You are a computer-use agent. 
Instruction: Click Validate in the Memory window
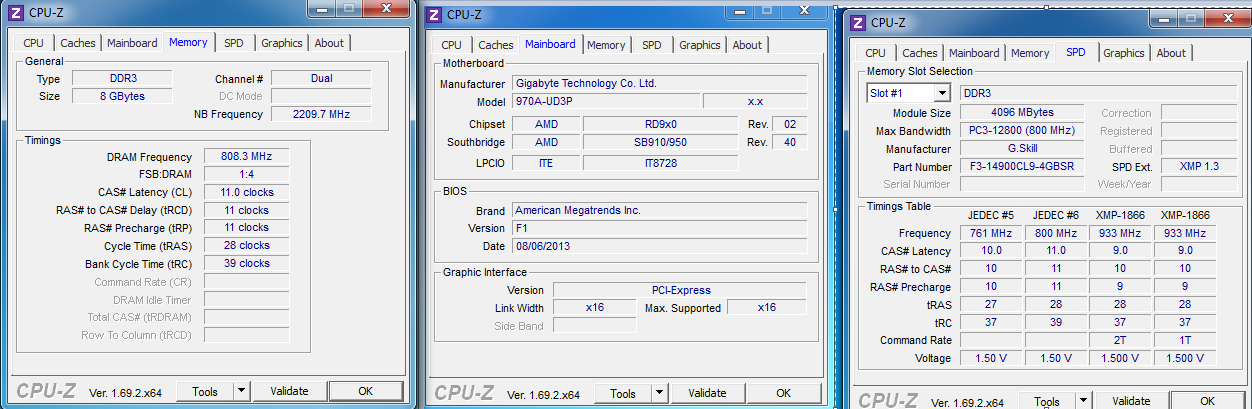tap(290, 391)
